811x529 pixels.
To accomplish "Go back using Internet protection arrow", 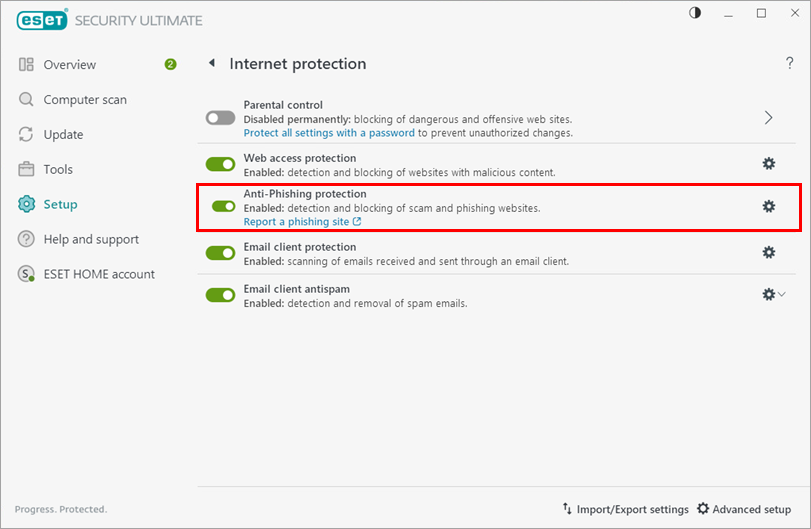I will (x=211, y=64).
